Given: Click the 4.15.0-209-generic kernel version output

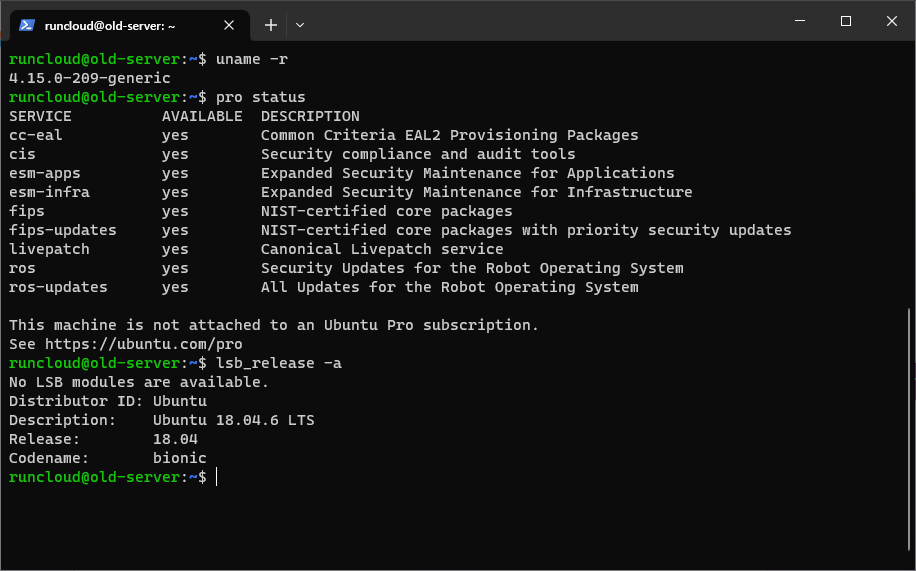Looking at the screenshot, I should 90,78.
